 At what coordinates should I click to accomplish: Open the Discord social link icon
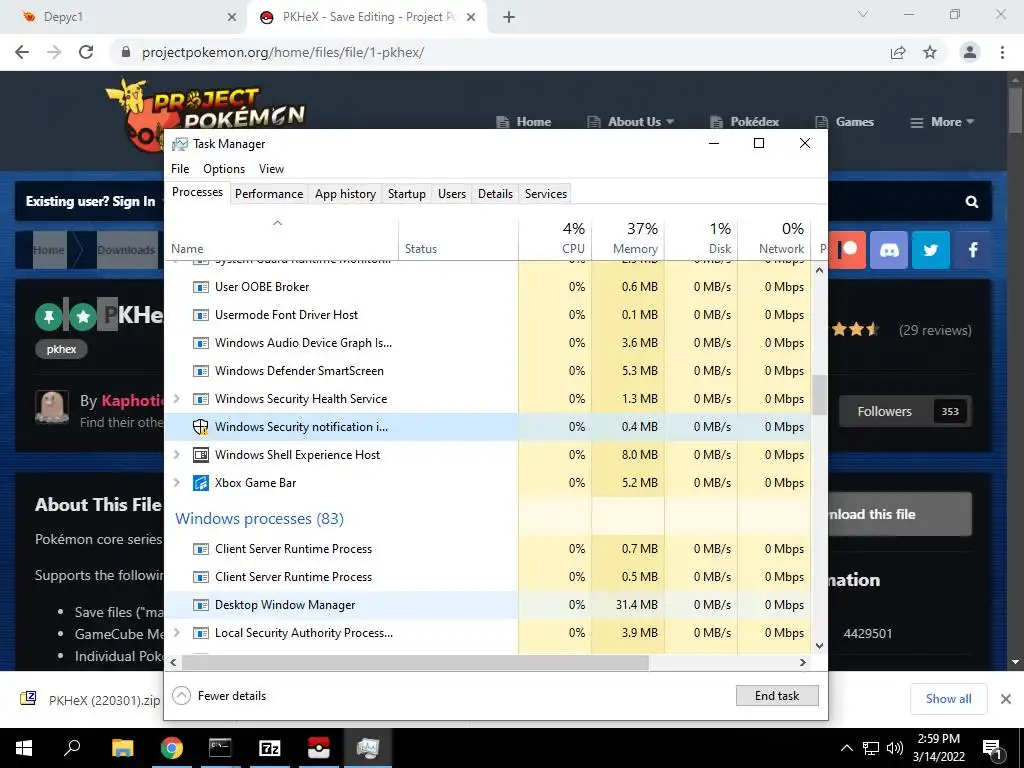coord(889,250)
